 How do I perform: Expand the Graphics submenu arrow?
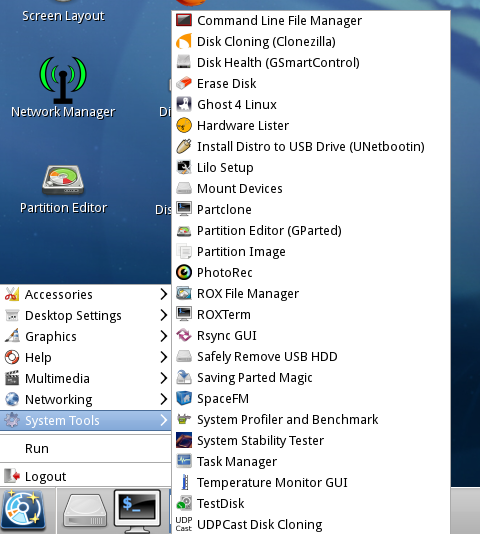[164, 336]
